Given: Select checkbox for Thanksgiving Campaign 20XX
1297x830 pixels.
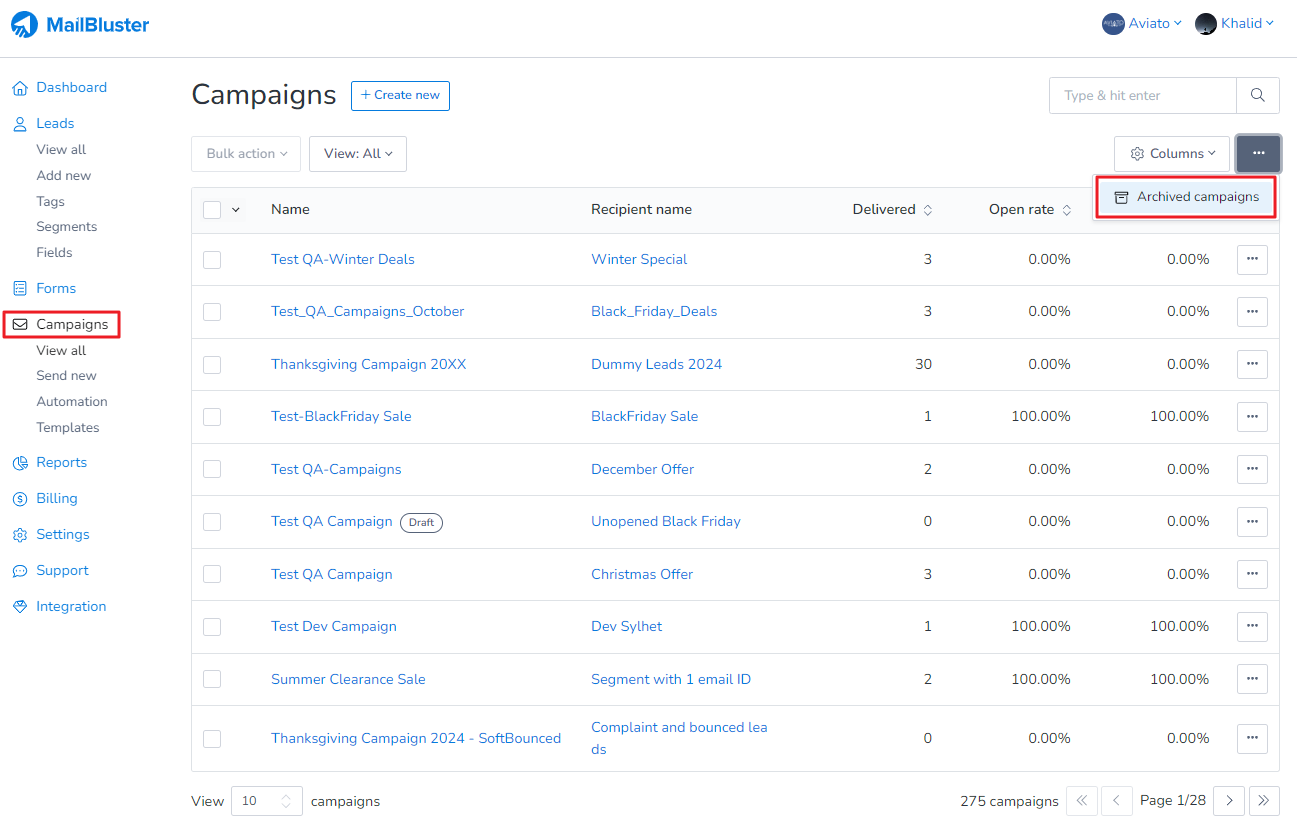Looking at the screenshot, I should tap(212, 365).
